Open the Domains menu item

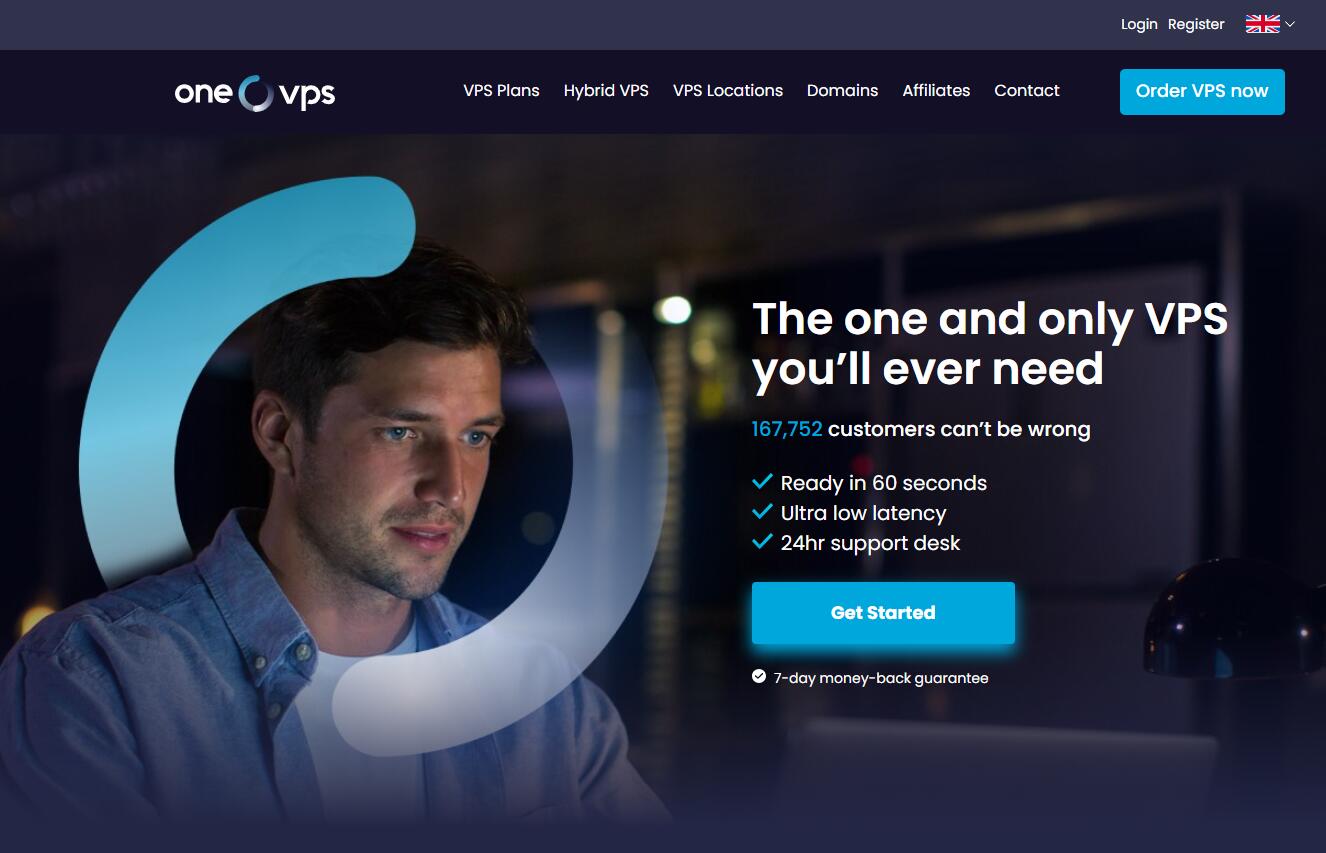point(842,90)
